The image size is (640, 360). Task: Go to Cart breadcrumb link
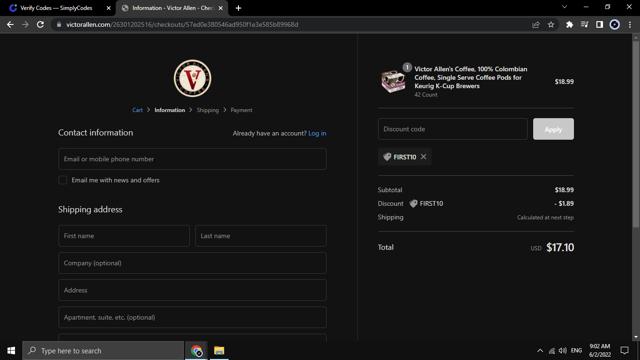click(137, 110)
